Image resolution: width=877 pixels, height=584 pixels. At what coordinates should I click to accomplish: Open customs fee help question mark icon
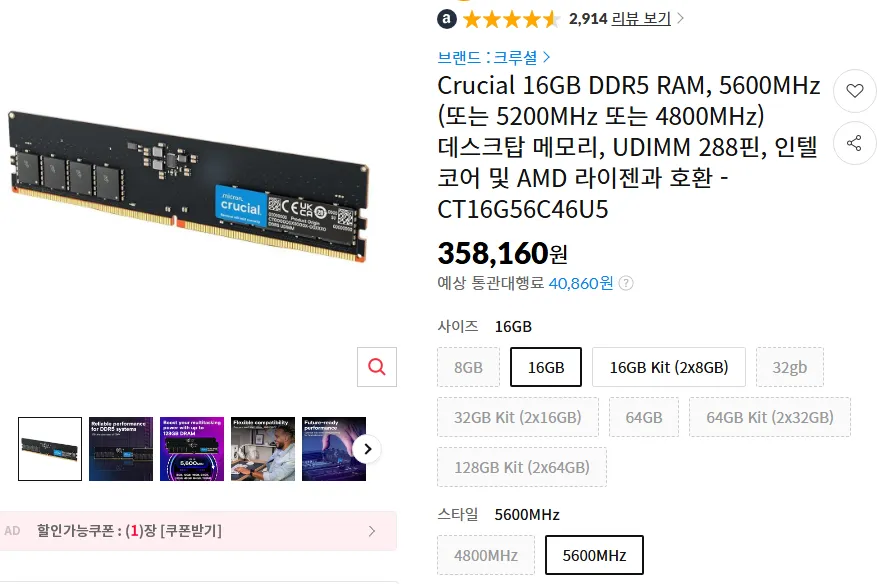pos(626,284)
